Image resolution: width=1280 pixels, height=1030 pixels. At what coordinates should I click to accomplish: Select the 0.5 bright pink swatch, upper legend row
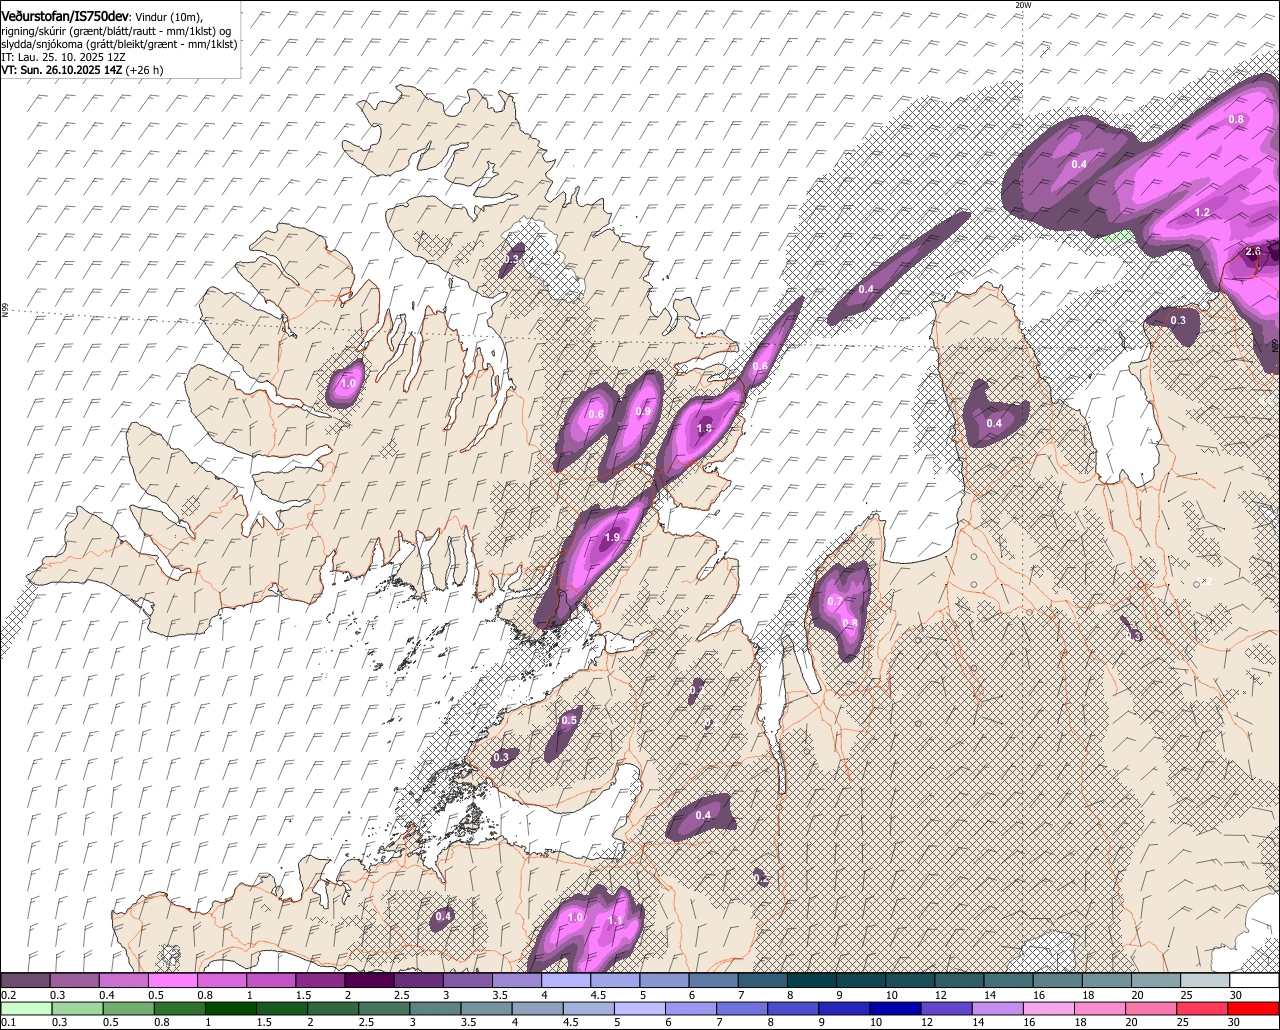click(x=172, y=981)
